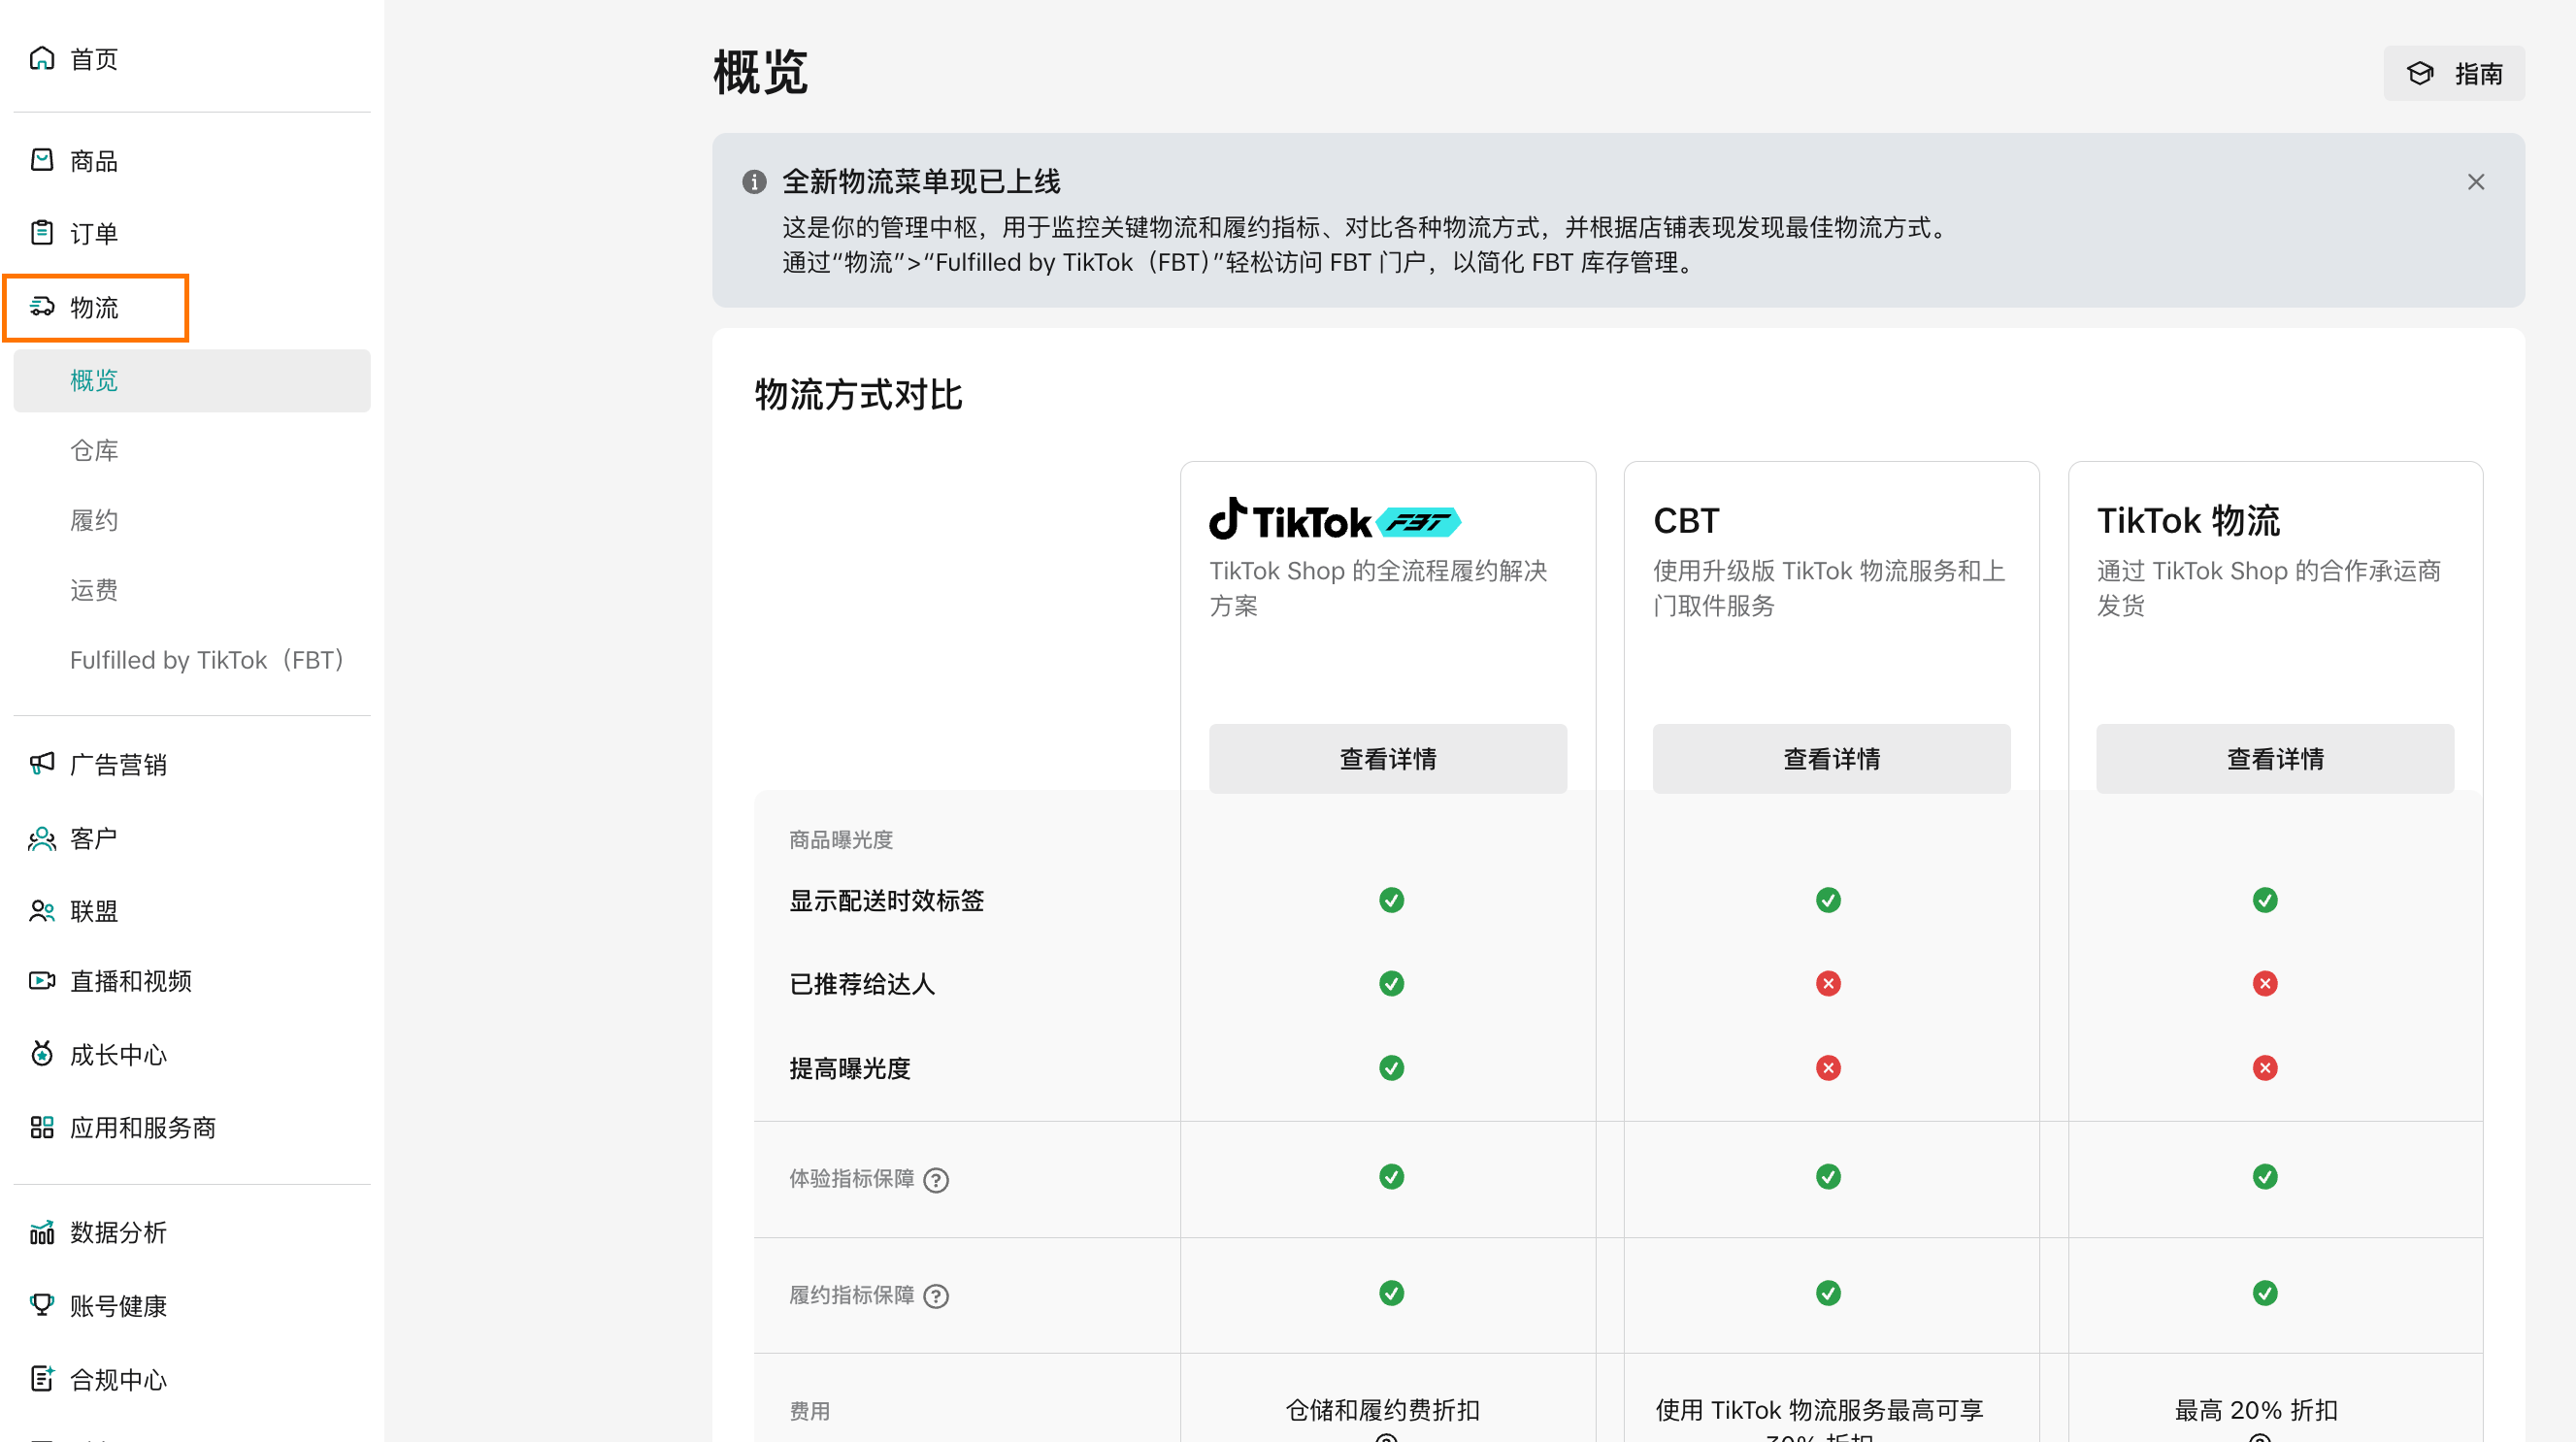Select the 仓库 warehouse submenu item
The width and height of the screenshot is (2576, 1442).
(x=94, y=451)
